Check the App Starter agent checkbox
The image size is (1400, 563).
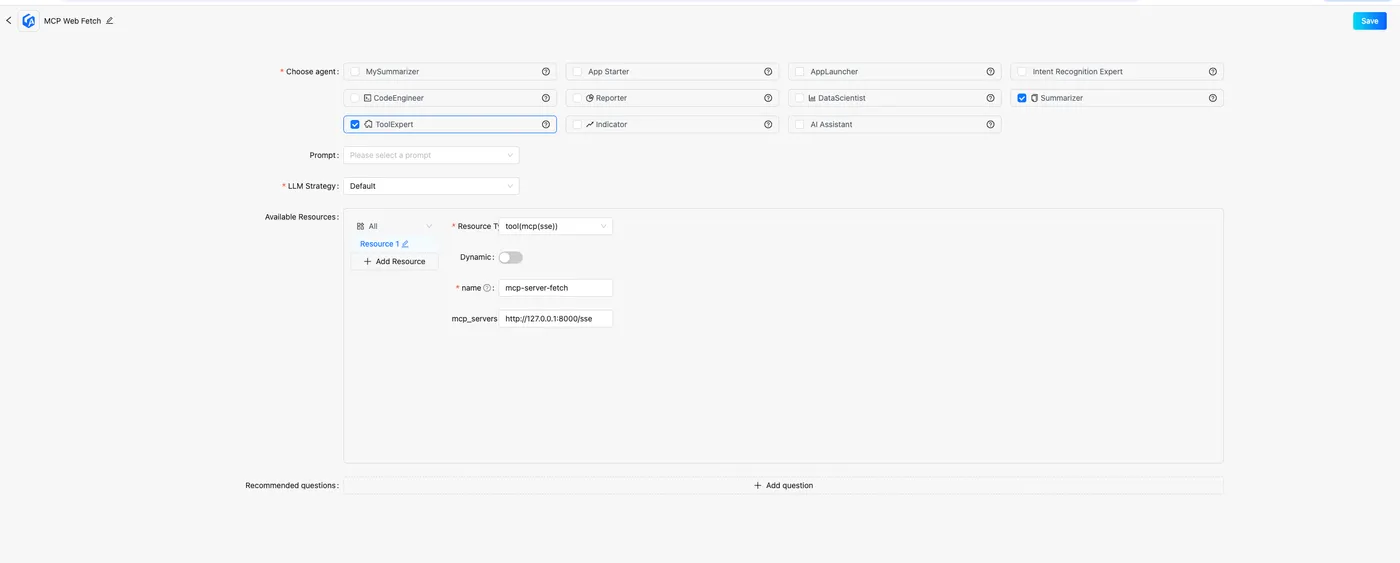(577, 72)
